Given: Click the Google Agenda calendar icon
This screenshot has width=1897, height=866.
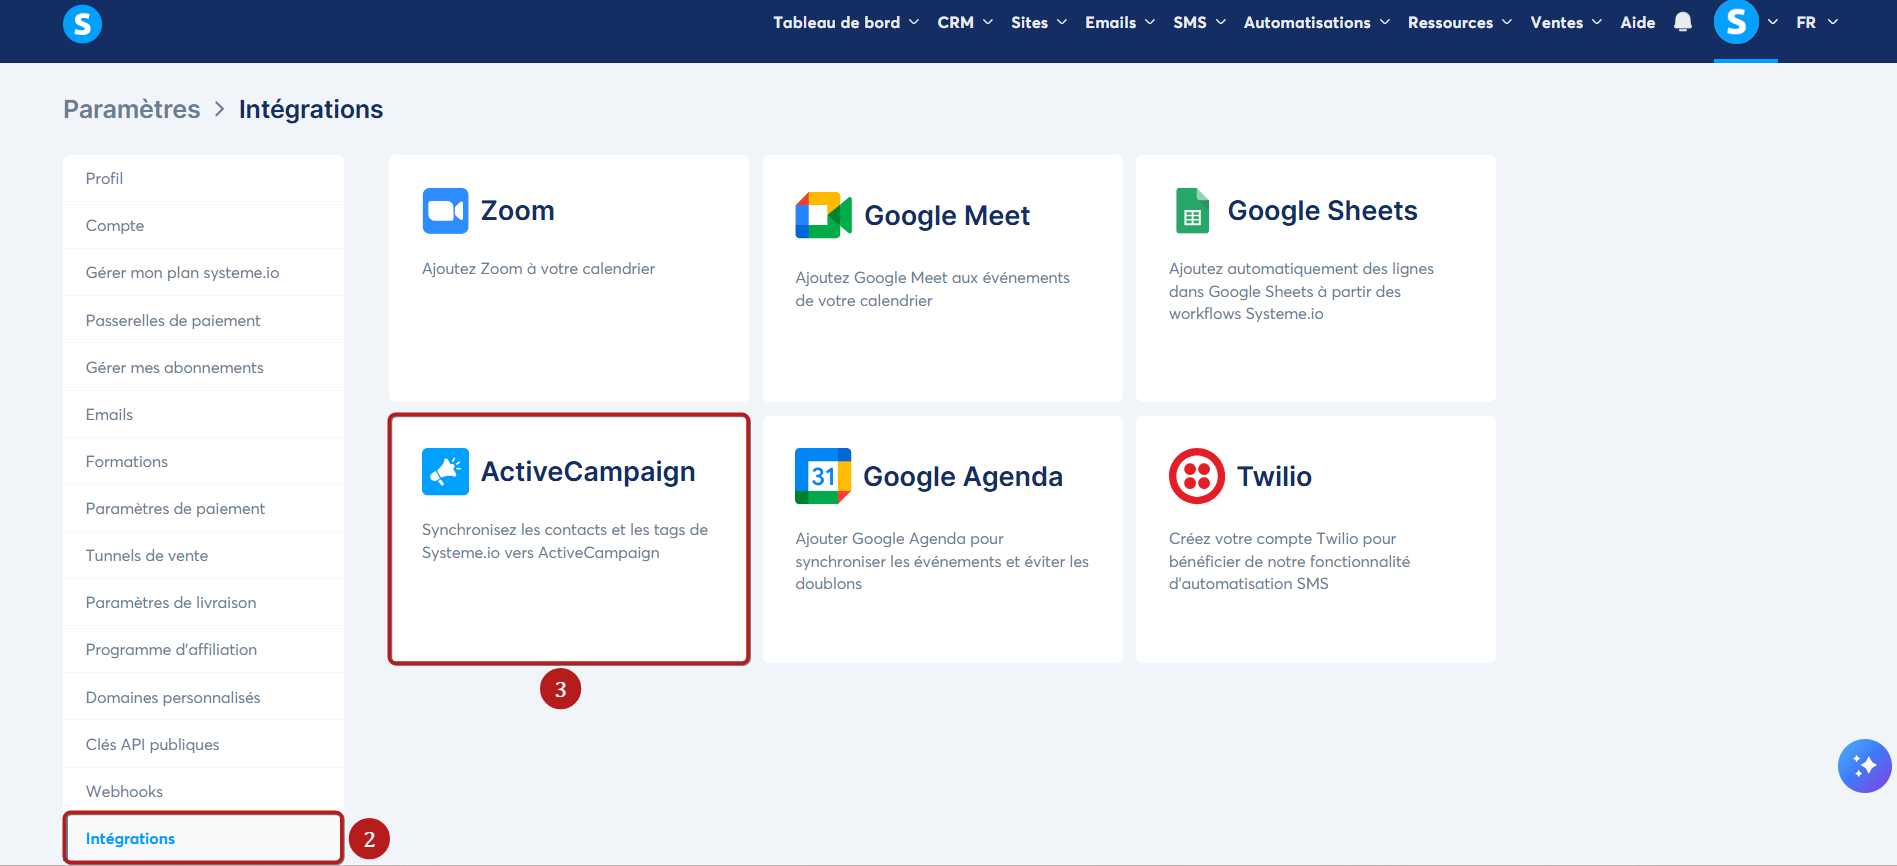Looking at the screenshot, I should click(823, 476).
